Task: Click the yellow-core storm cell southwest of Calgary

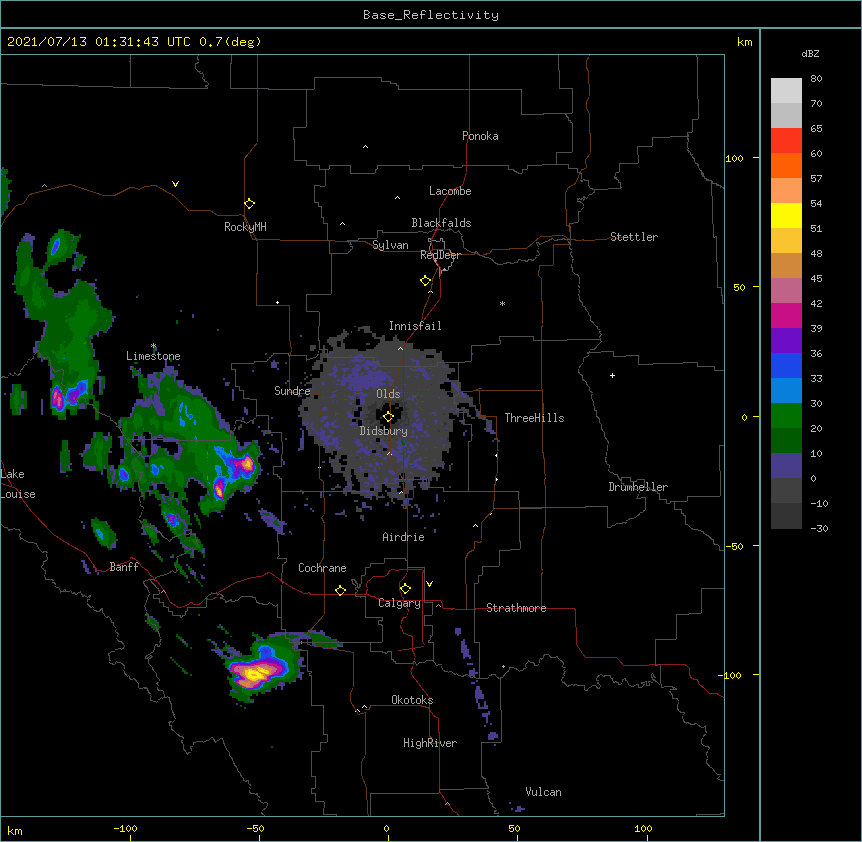Action: [254, 674]
